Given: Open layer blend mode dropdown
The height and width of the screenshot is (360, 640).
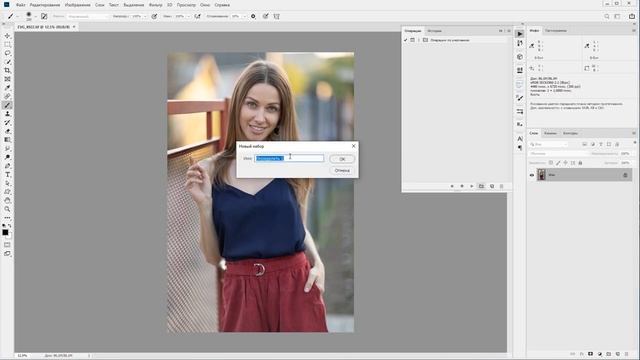Looking at the screenshot, I should click(x=558, y=153).
